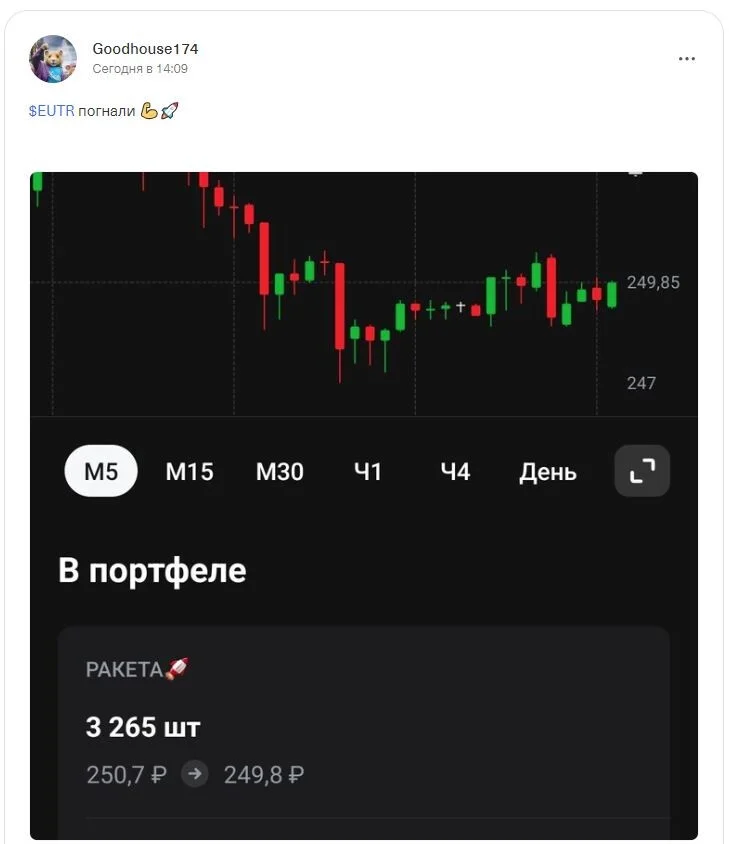
Task: Select the Ч4 four-hour timeframe
Action: [x=455, y=472]
